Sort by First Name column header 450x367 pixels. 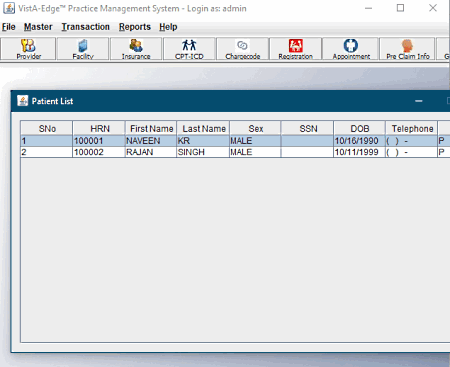(151, 129)
